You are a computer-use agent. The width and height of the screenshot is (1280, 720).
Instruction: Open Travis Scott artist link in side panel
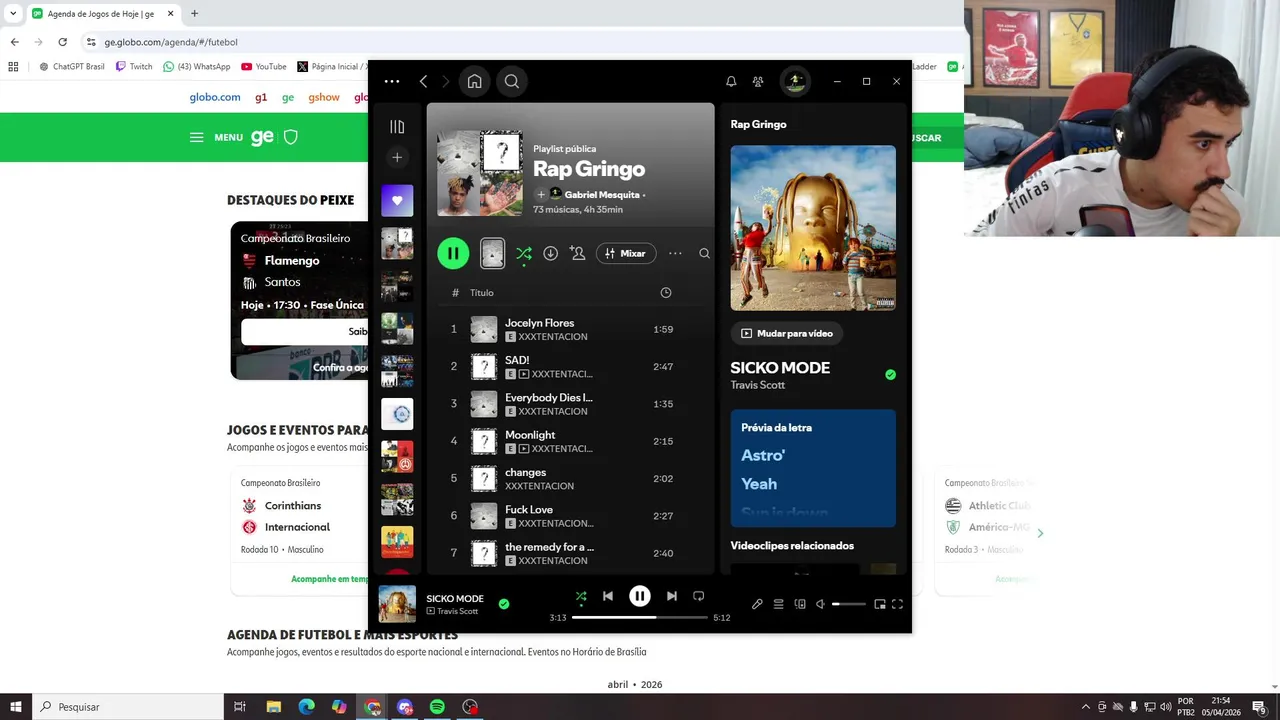(x=758, y=385)
